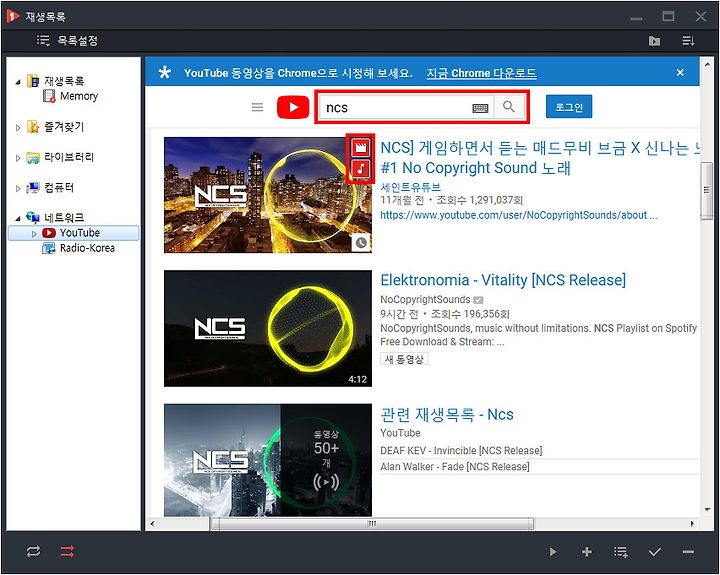Open the 세인트유튜브 channel link
Image resolution: width=720 pixels, height=575 pixels.
tap(411, 187)
